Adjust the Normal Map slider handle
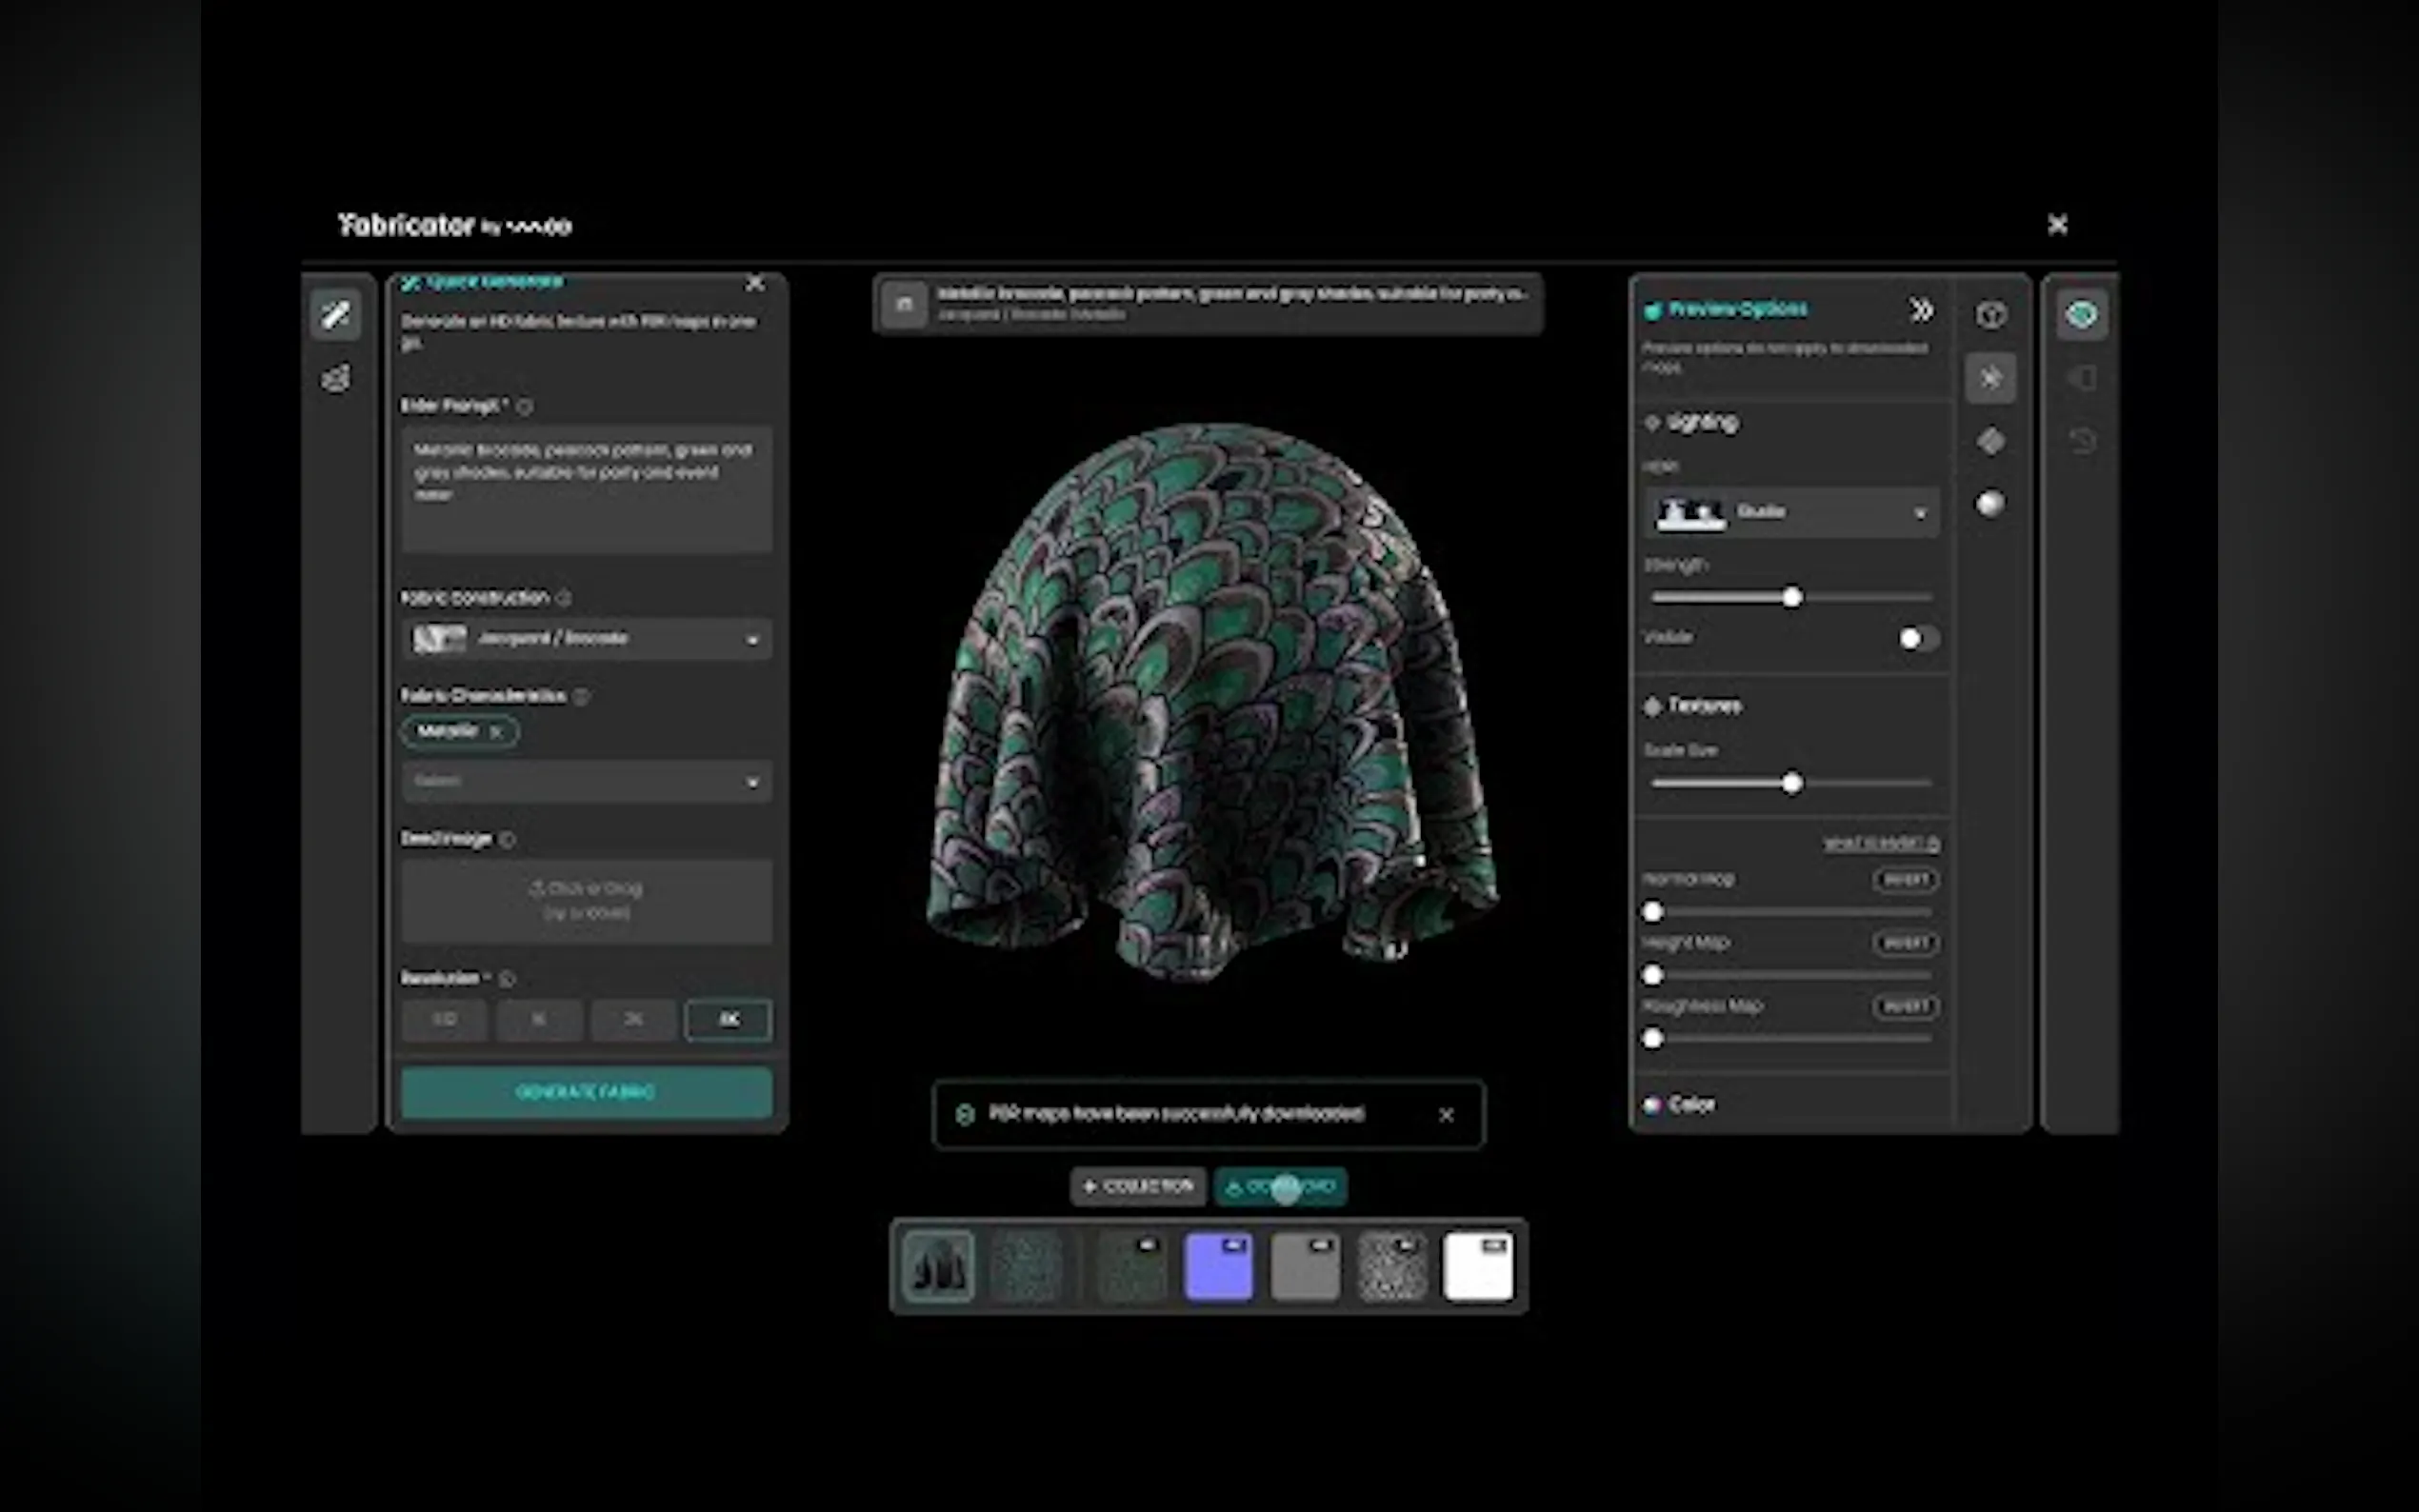The width and height of the screenshot is (2419, 1512). pyautogui.click(x=1653, y=912)
